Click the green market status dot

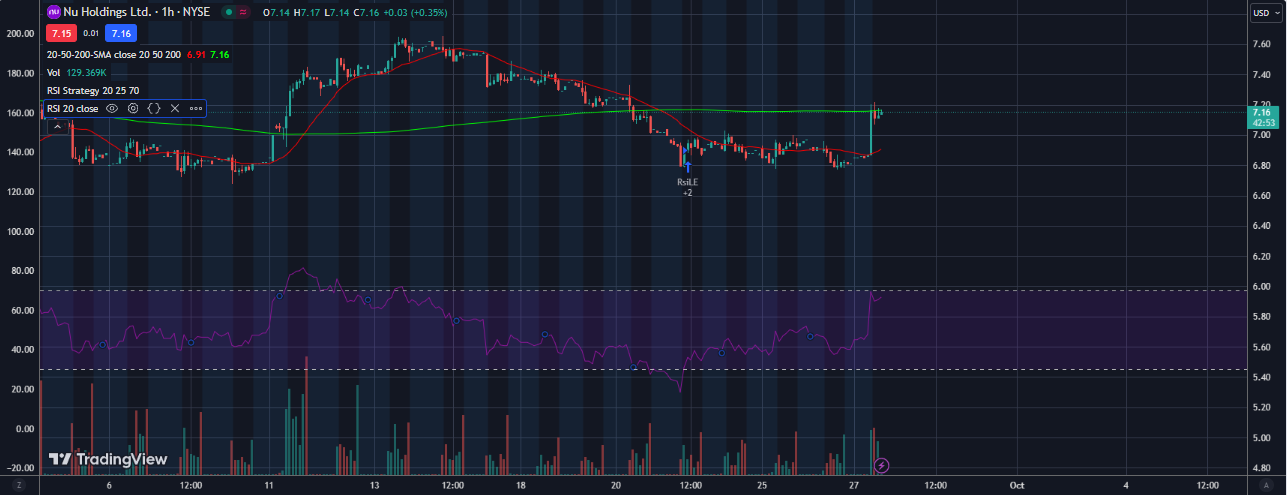[229, 13]
